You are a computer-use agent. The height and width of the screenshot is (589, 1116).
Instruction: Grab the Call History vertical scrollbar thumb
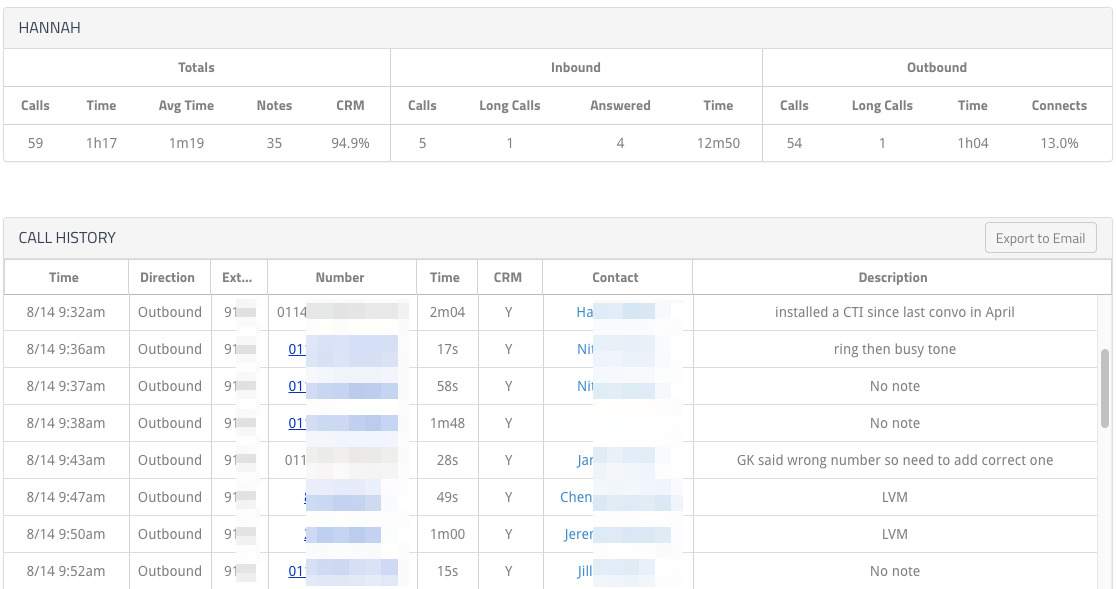click(x=1105, y=388)
